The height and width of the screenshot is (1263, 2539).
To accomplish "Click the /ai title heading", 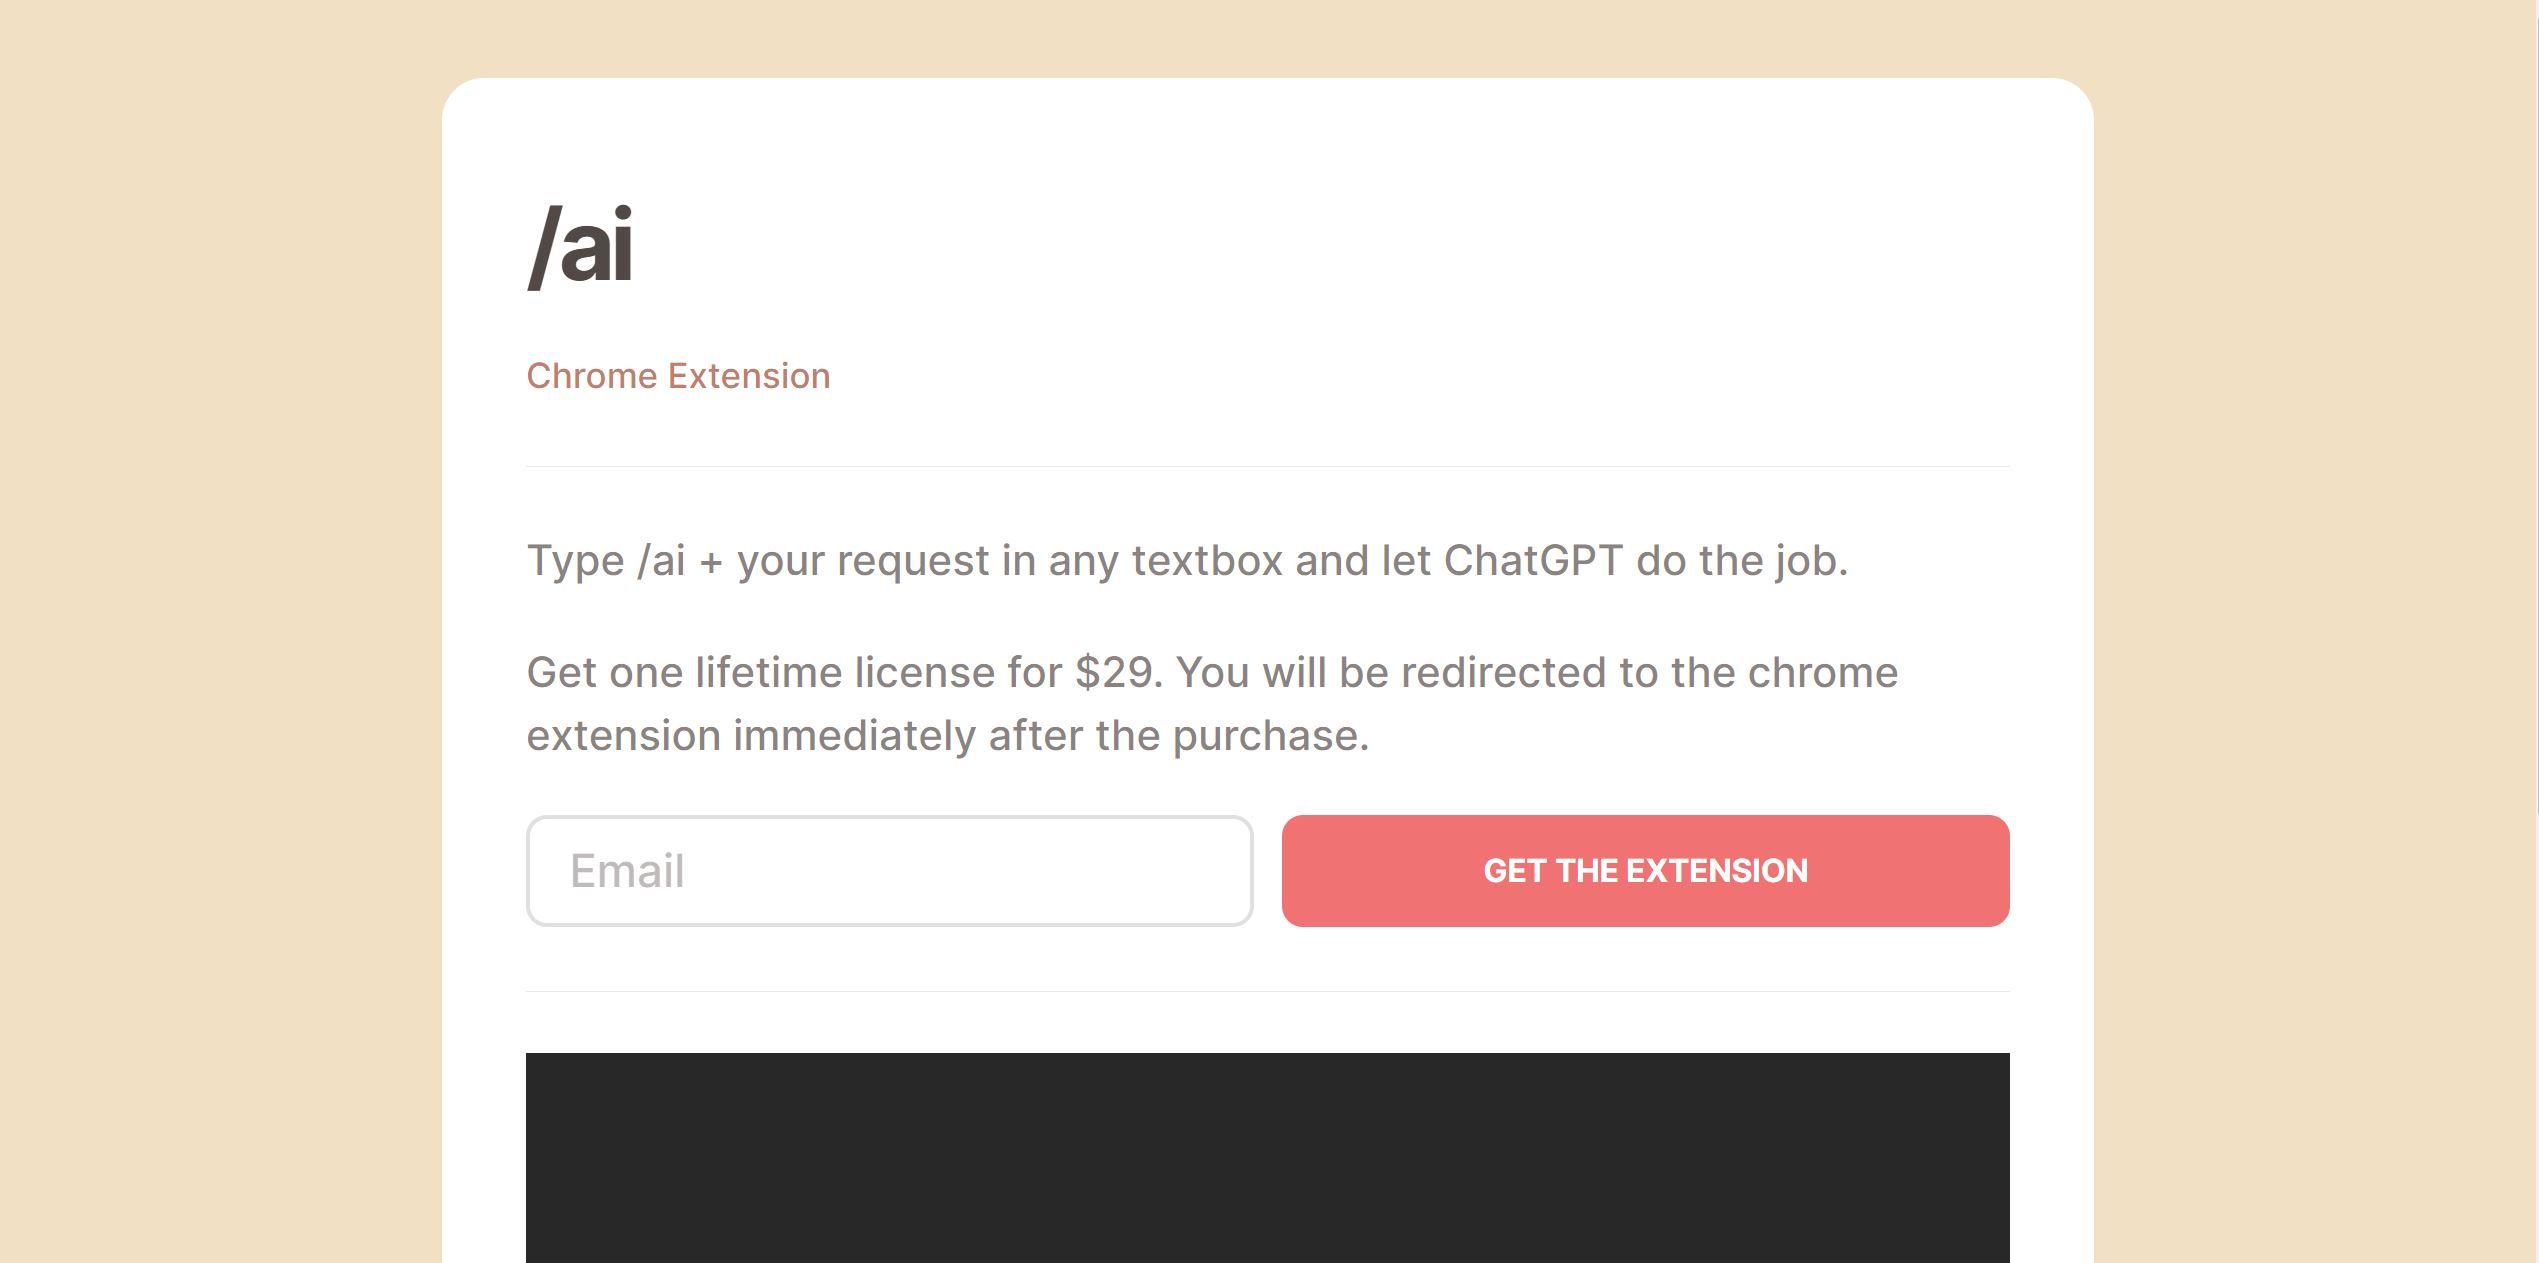I will (x=580, y=246).
